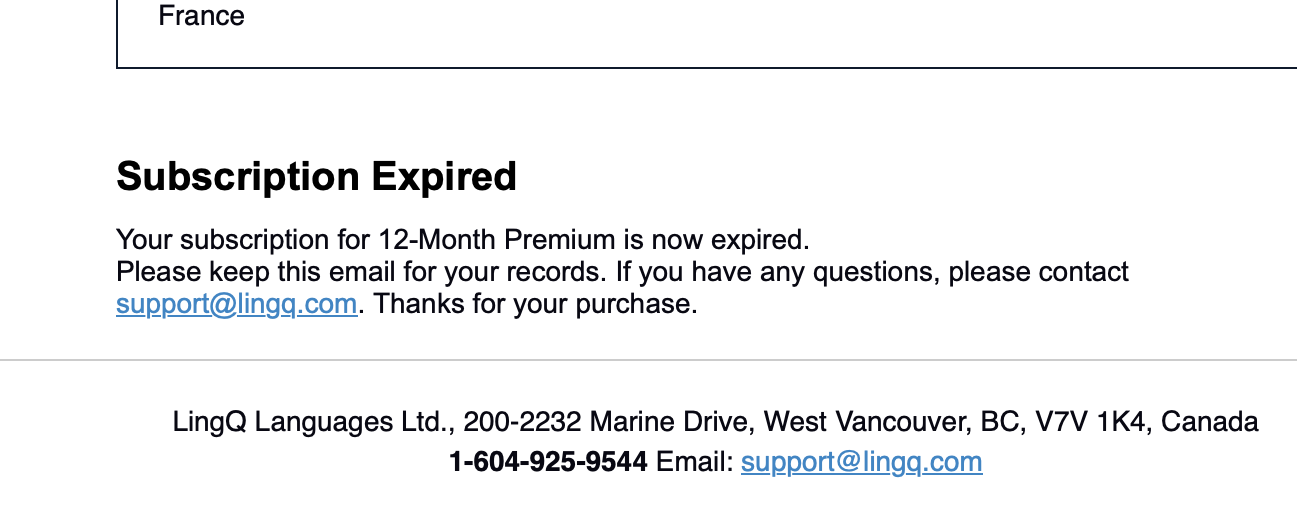Click the word Canada in the footer
Viewport: 1297px width, 526px height.
pyautogui.click(x=1209, y=422)
